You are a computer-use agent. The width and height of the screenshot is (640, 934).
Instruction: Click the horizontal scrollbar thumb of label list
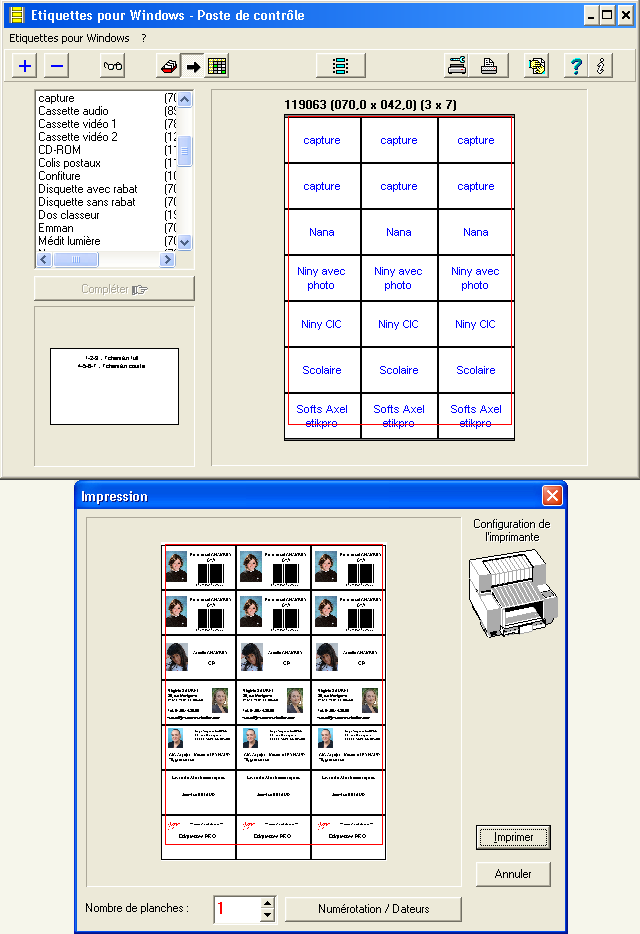click(x=76, y=260)
